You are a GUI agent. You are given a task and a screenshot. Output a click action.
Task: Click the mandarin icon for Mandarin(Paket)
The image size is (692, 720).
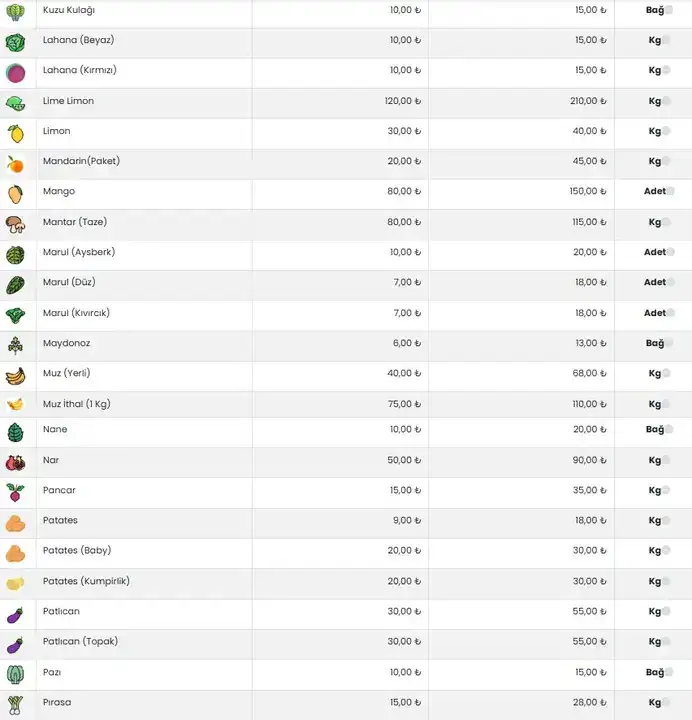tap(15, 164)
